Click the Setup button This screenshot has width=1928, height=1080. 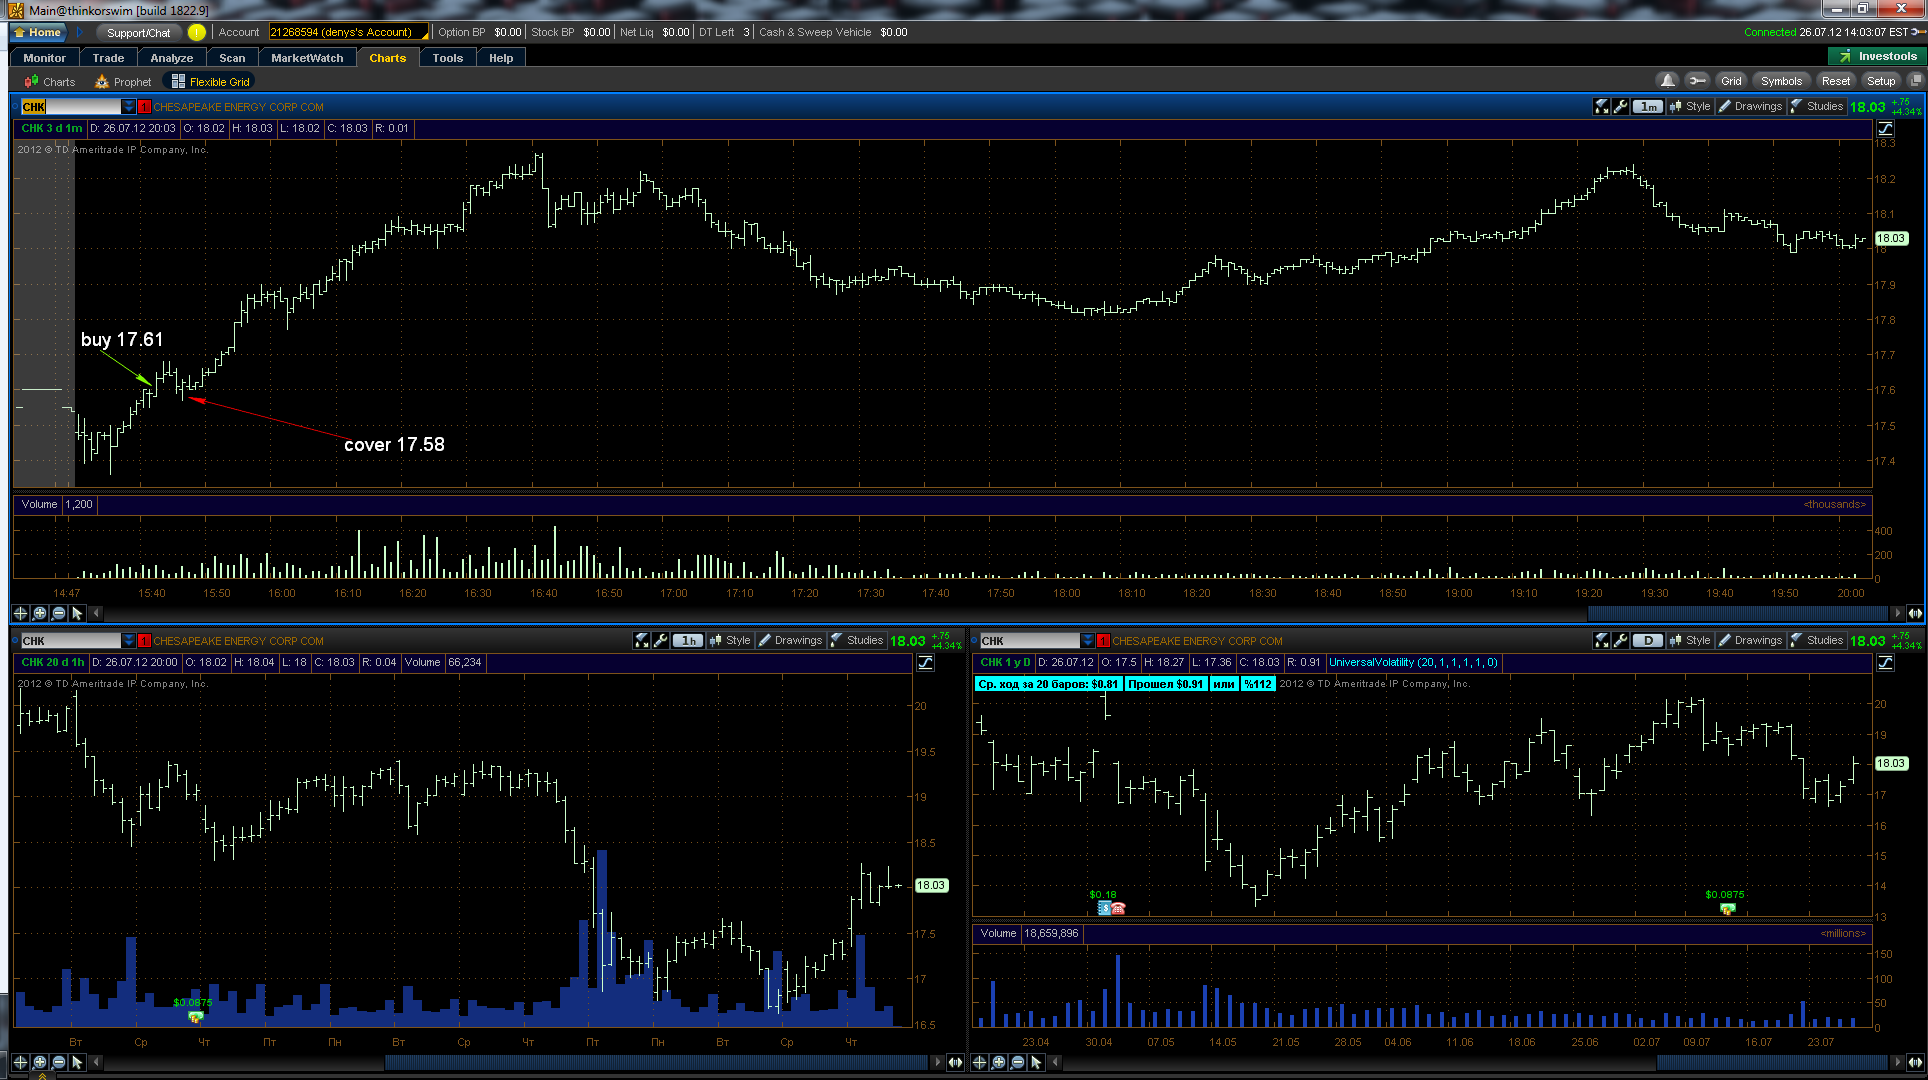pyautogui.click(x=1881, y=81)
